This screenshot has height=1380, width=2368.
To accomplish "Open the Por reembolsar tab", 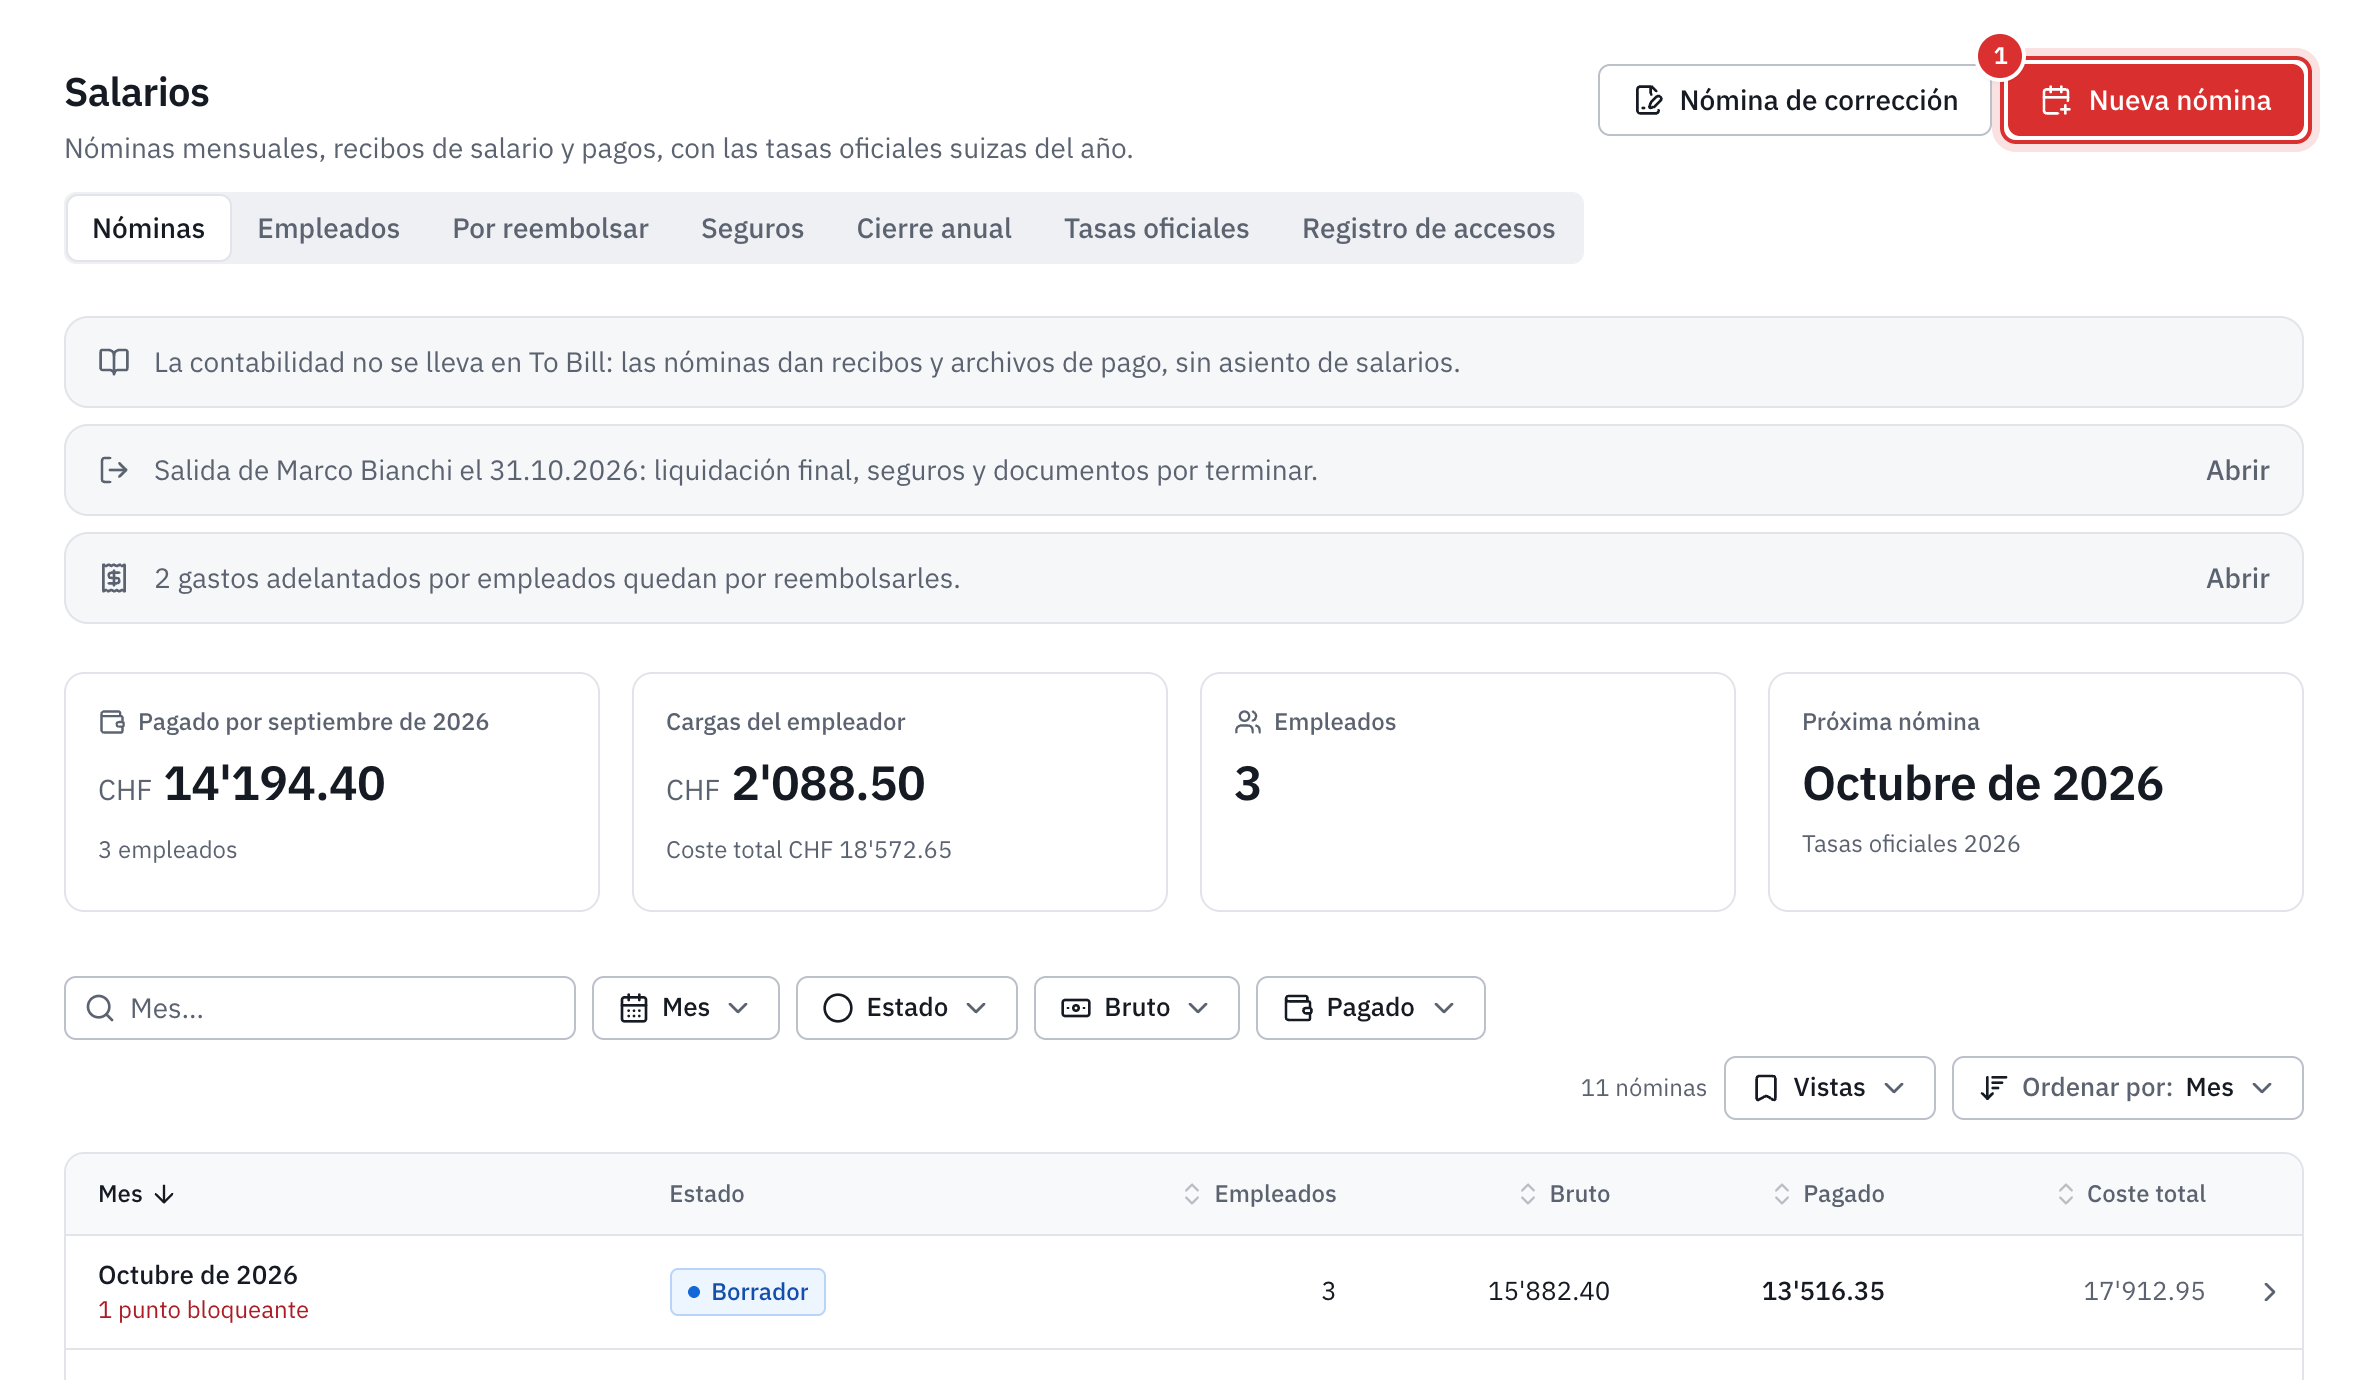I will tap(550, 228).
